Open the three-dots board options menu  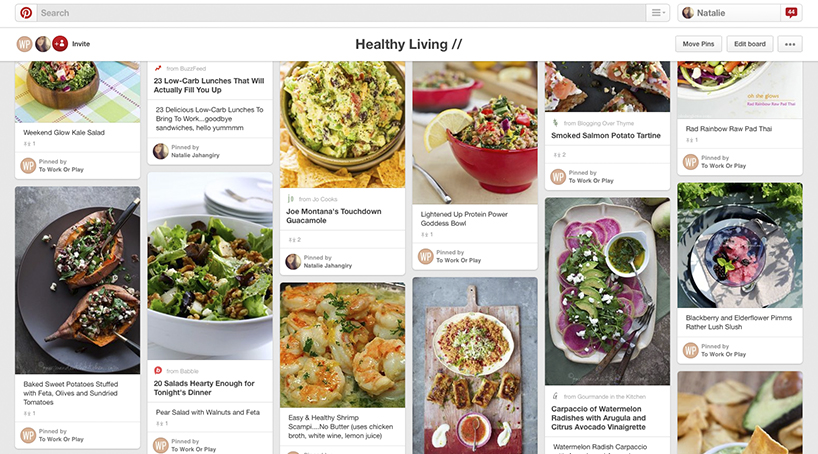(790, 44)
